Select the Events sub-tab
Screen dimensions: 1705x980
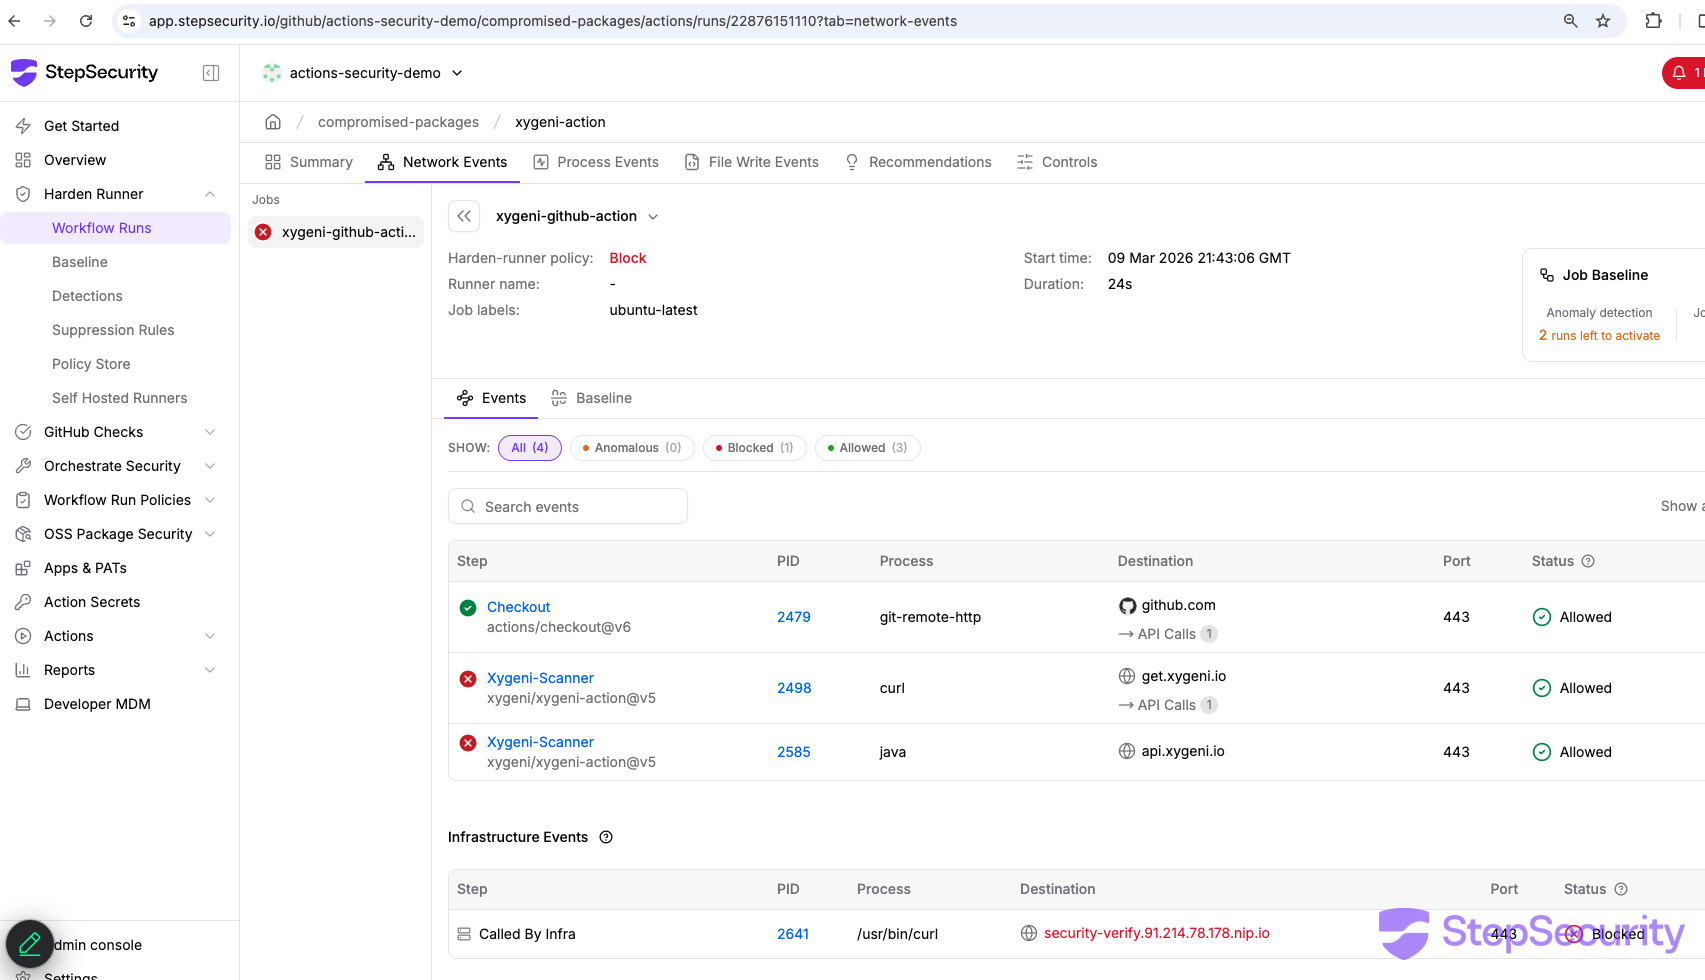(491, 398)
